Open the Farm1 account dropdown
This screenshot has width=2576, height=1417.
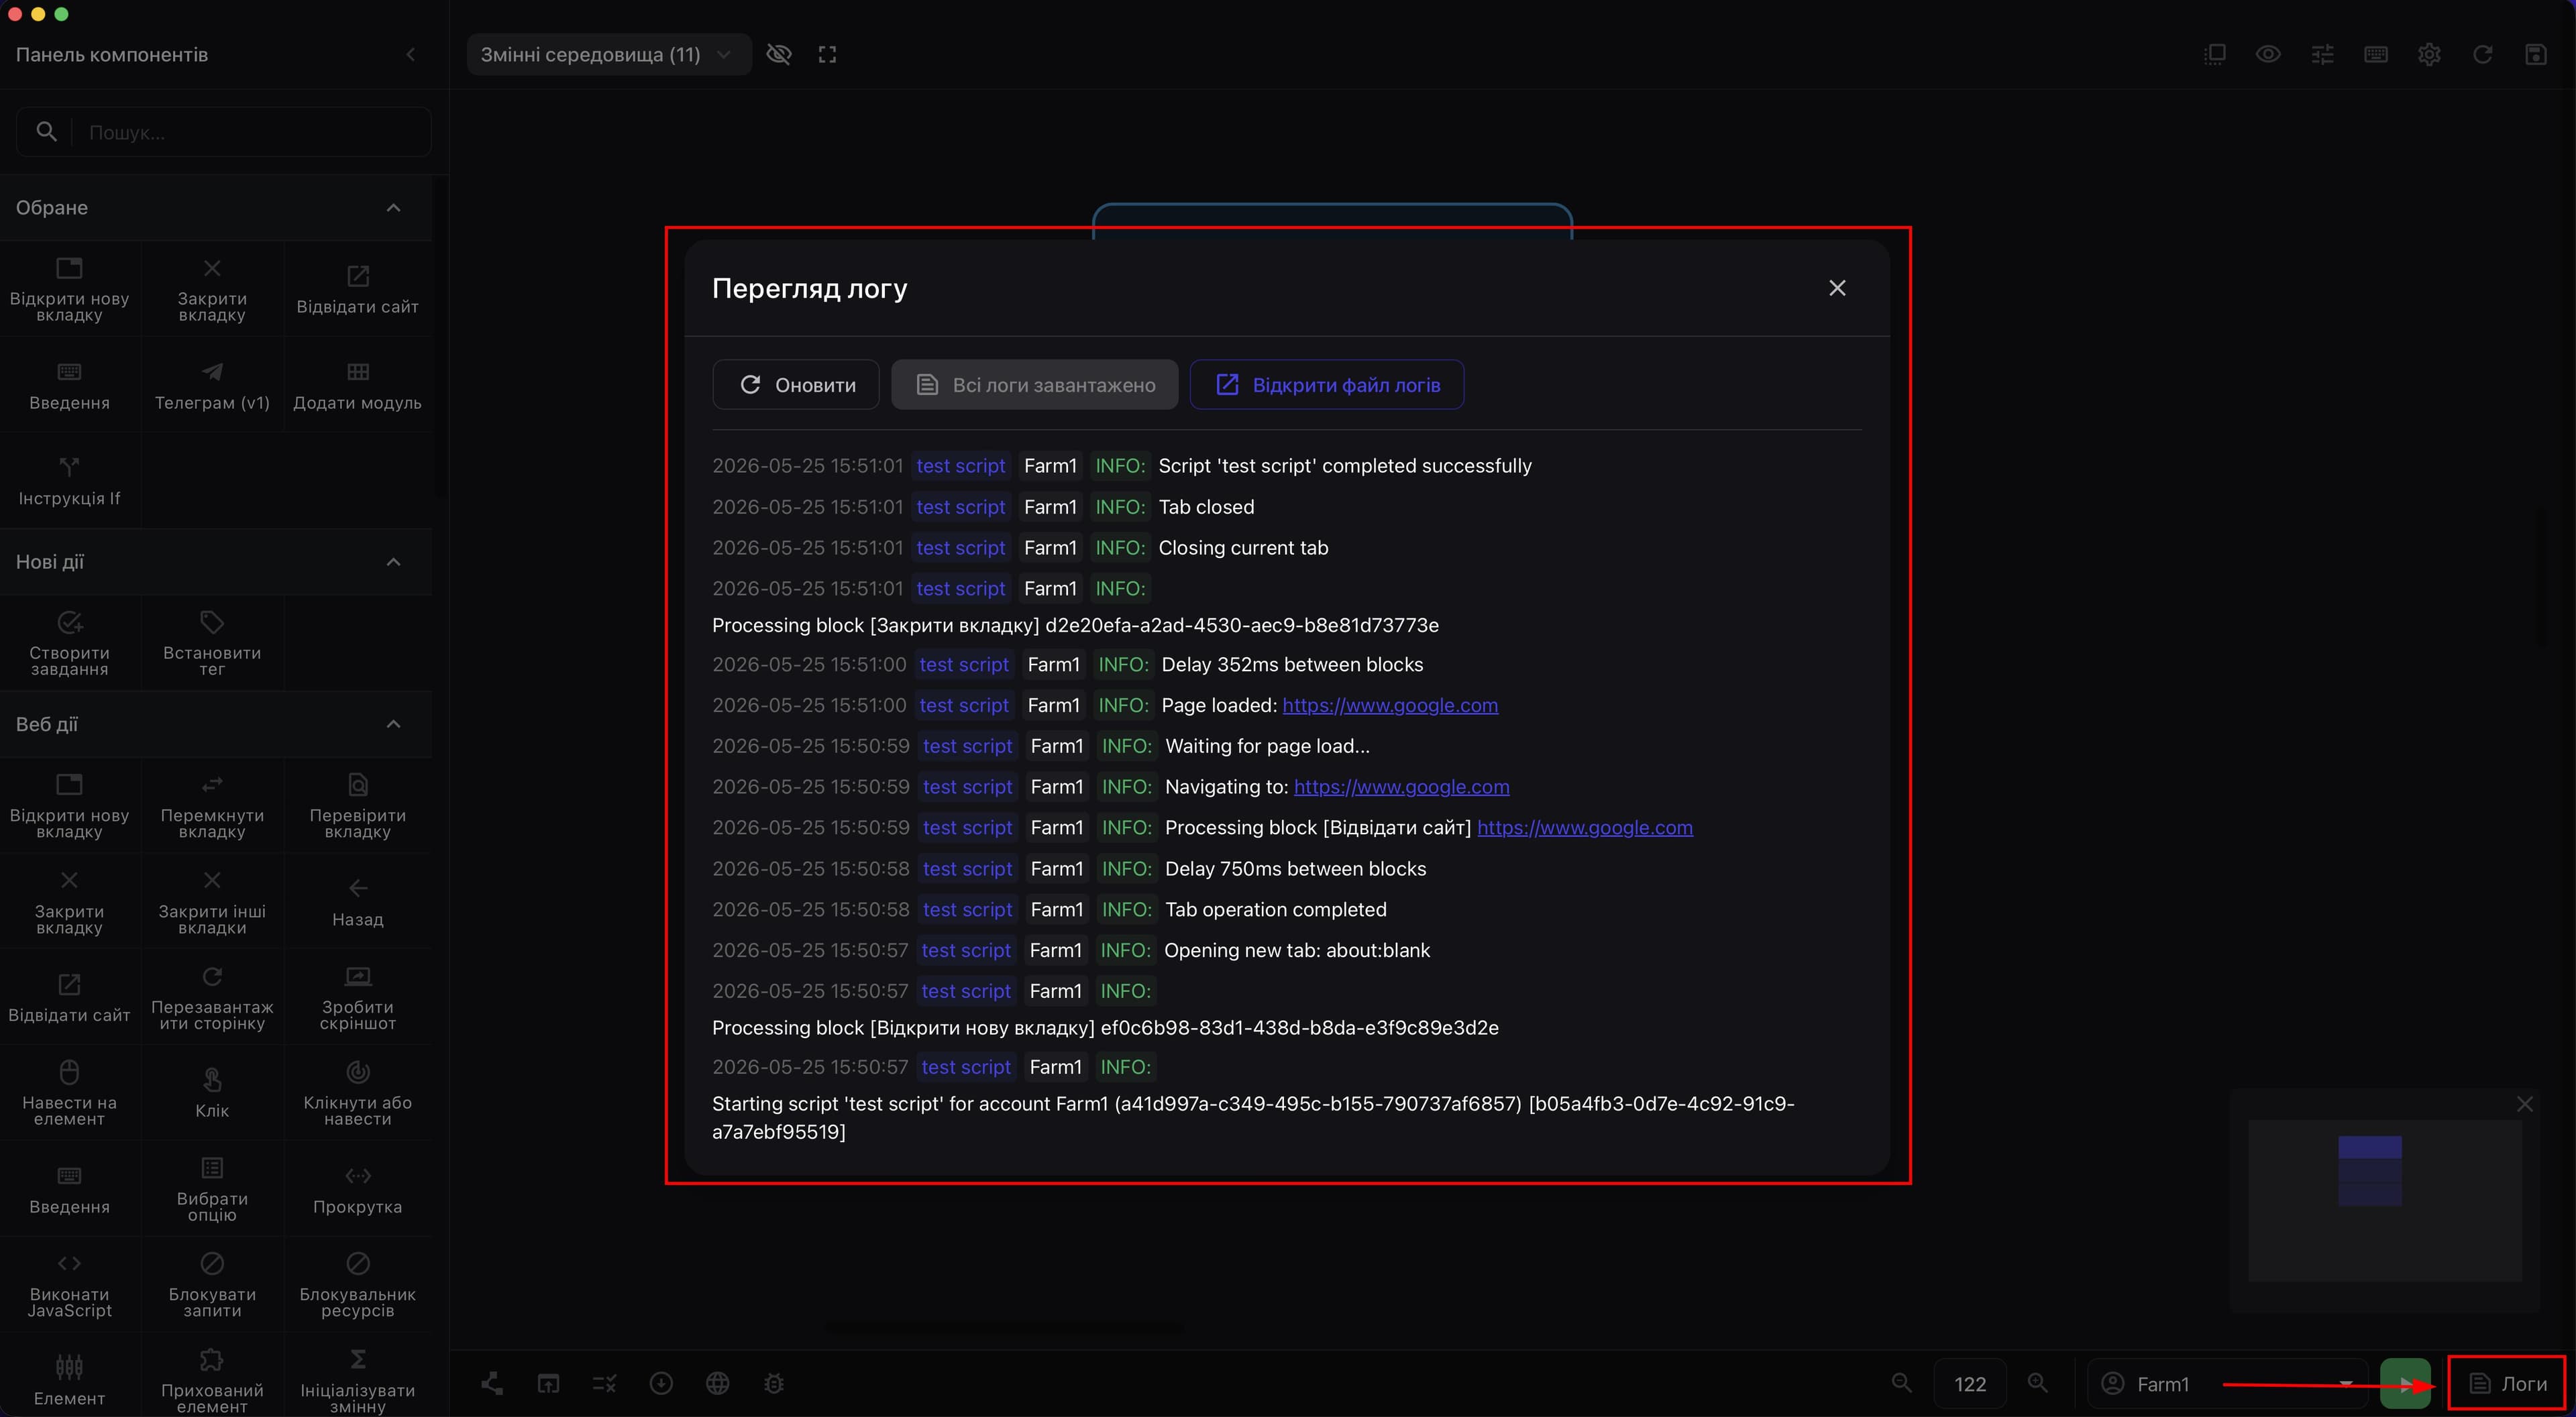tap(2228, 1384)
